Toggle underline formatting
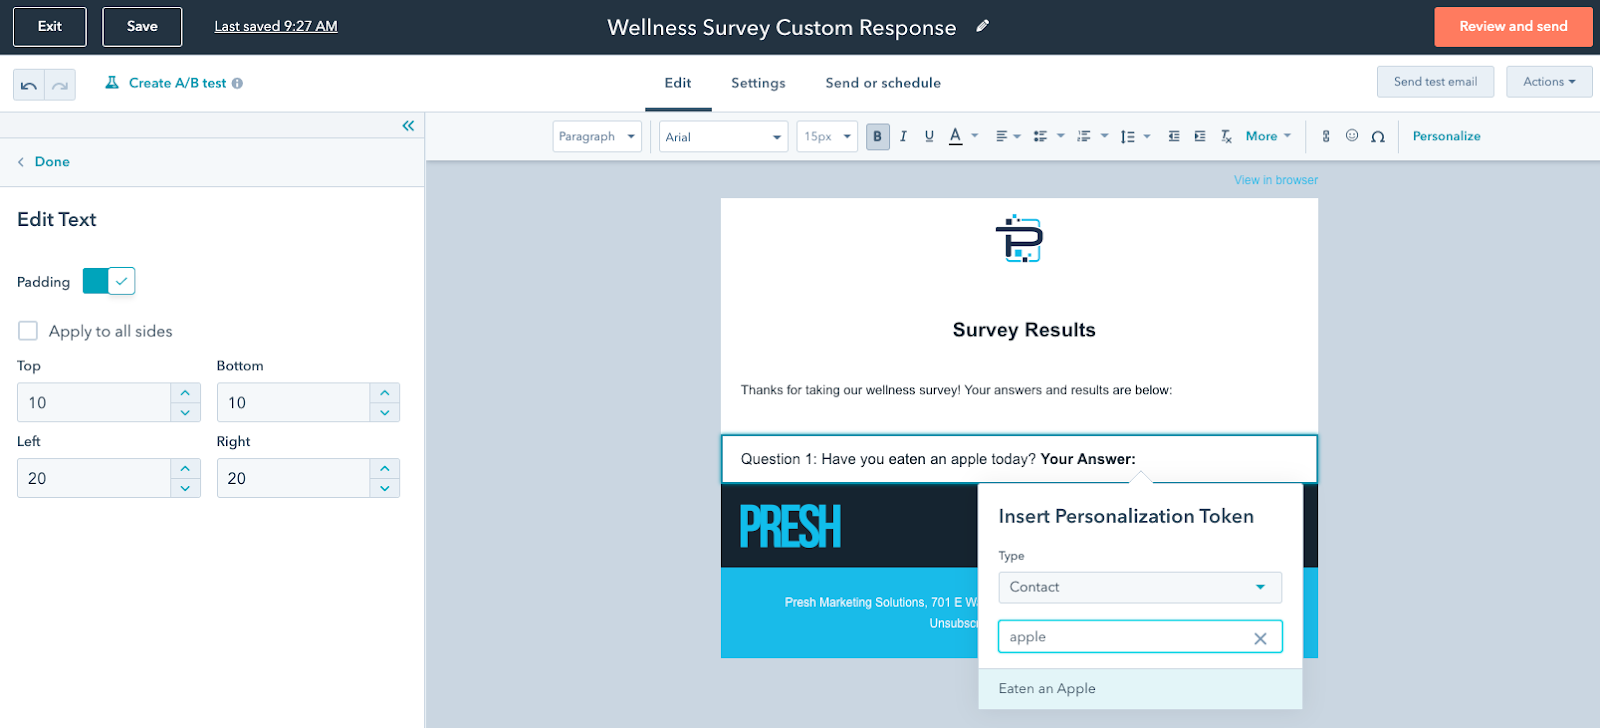The height and width of the screenshot is (728, 1600). [929, 136]
